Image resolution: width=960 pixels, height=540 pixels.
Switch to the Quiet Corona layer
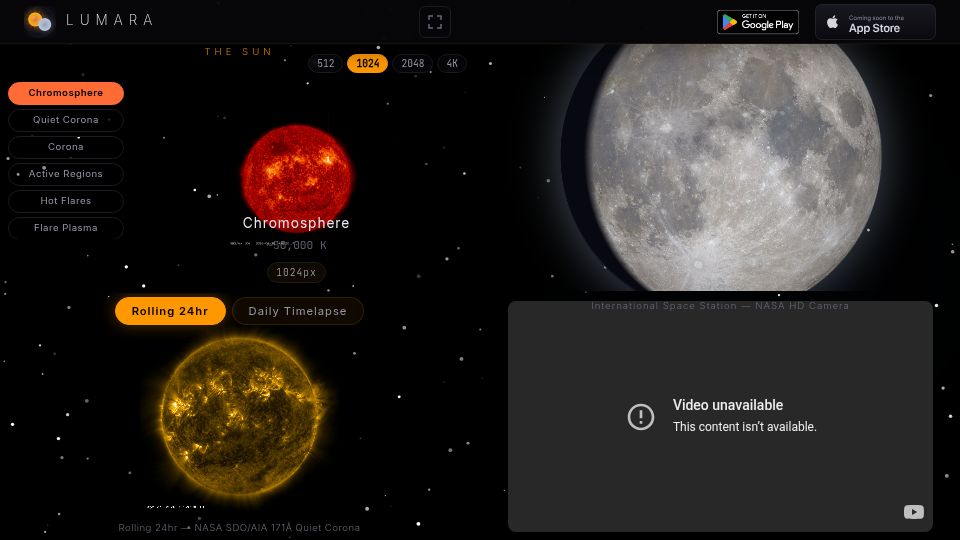tap(66, 120)
